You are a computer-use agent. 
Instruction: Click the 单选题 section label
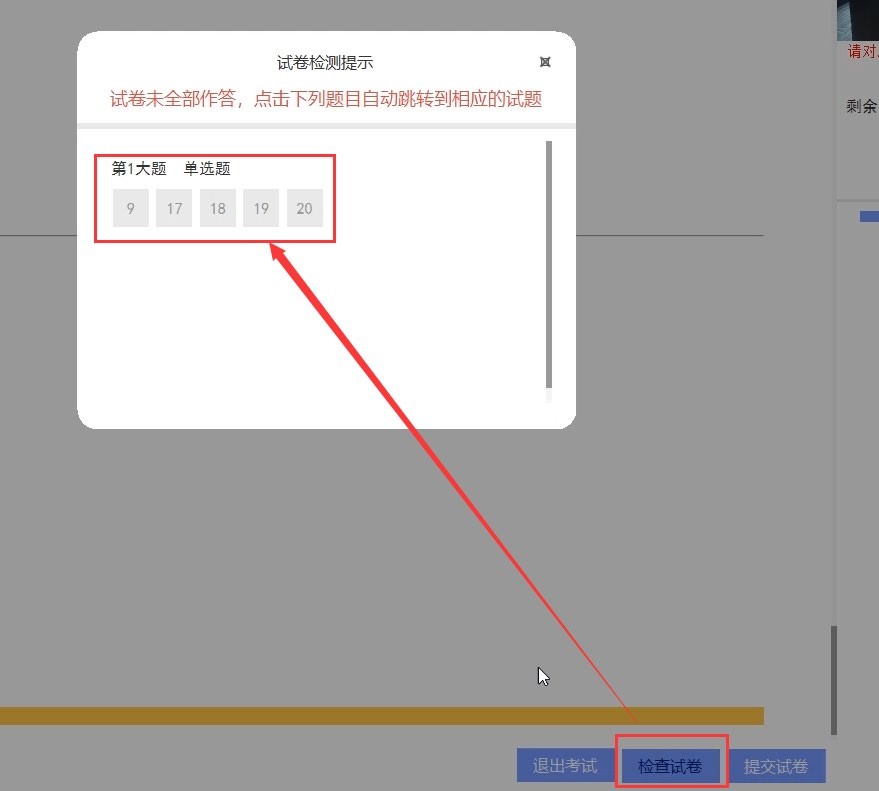tap(207, 168)
